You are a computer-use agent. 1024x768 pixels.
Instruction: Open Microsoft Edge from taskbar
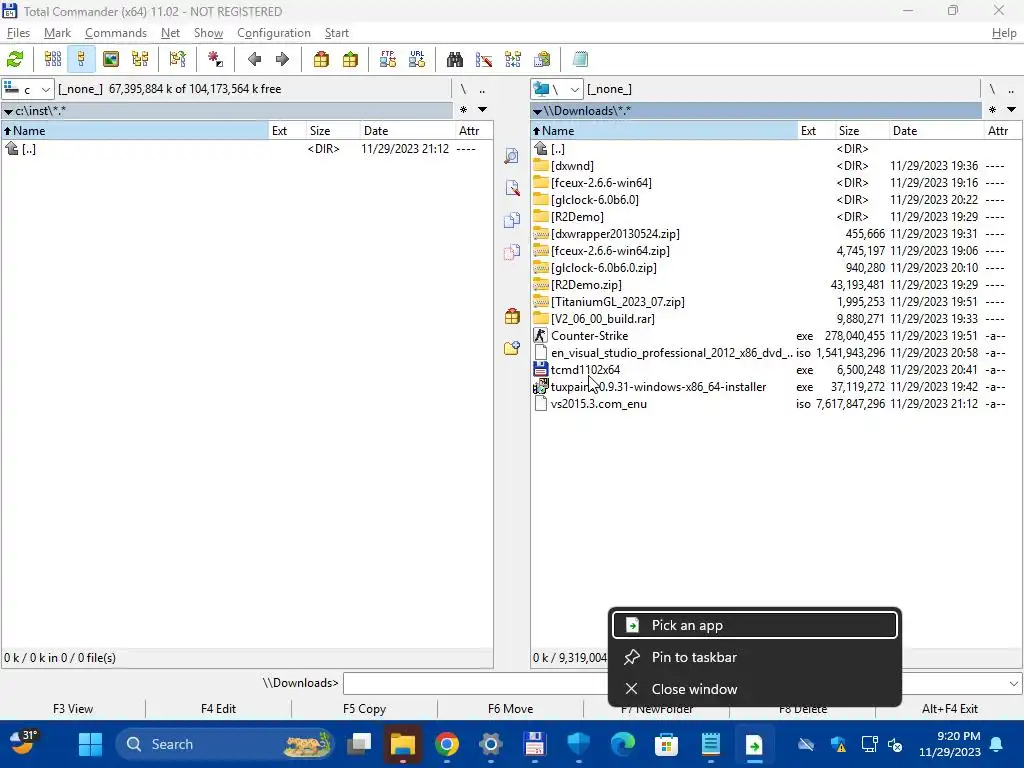(x=622, y=744)
